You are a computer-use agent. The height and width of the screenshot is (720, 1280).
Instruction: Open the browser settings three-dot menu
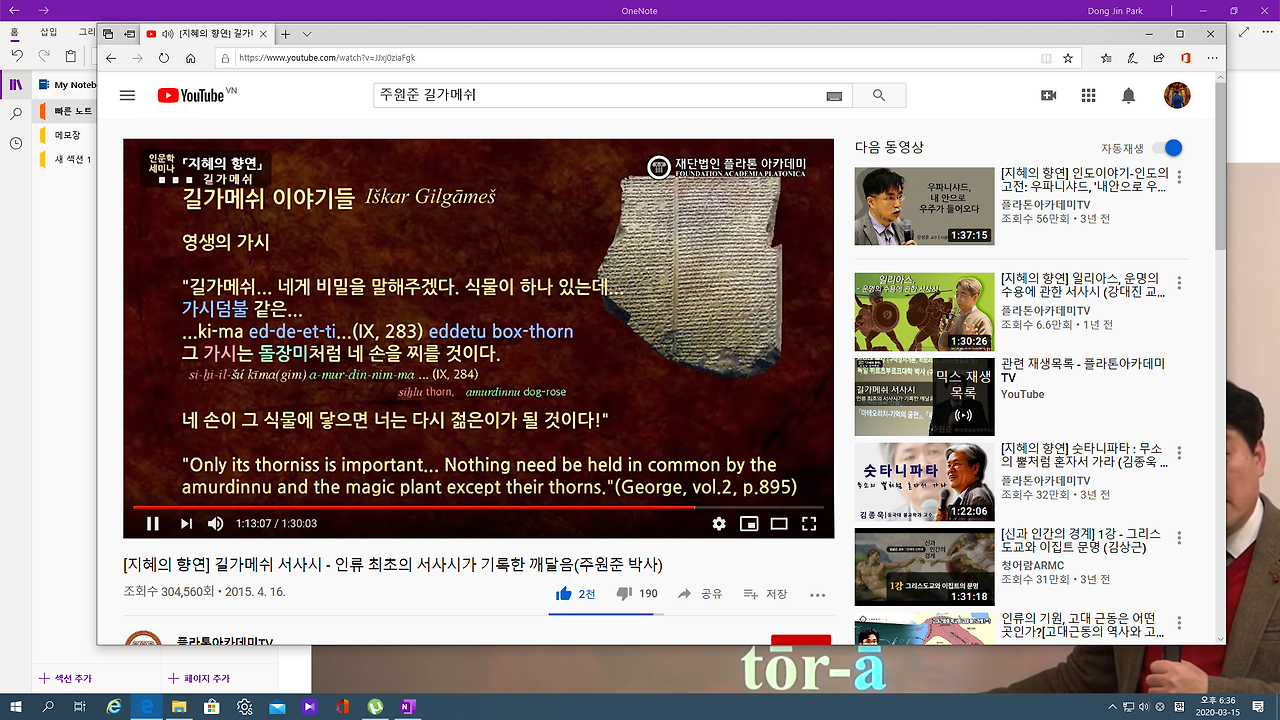(x=1211, y=57)
